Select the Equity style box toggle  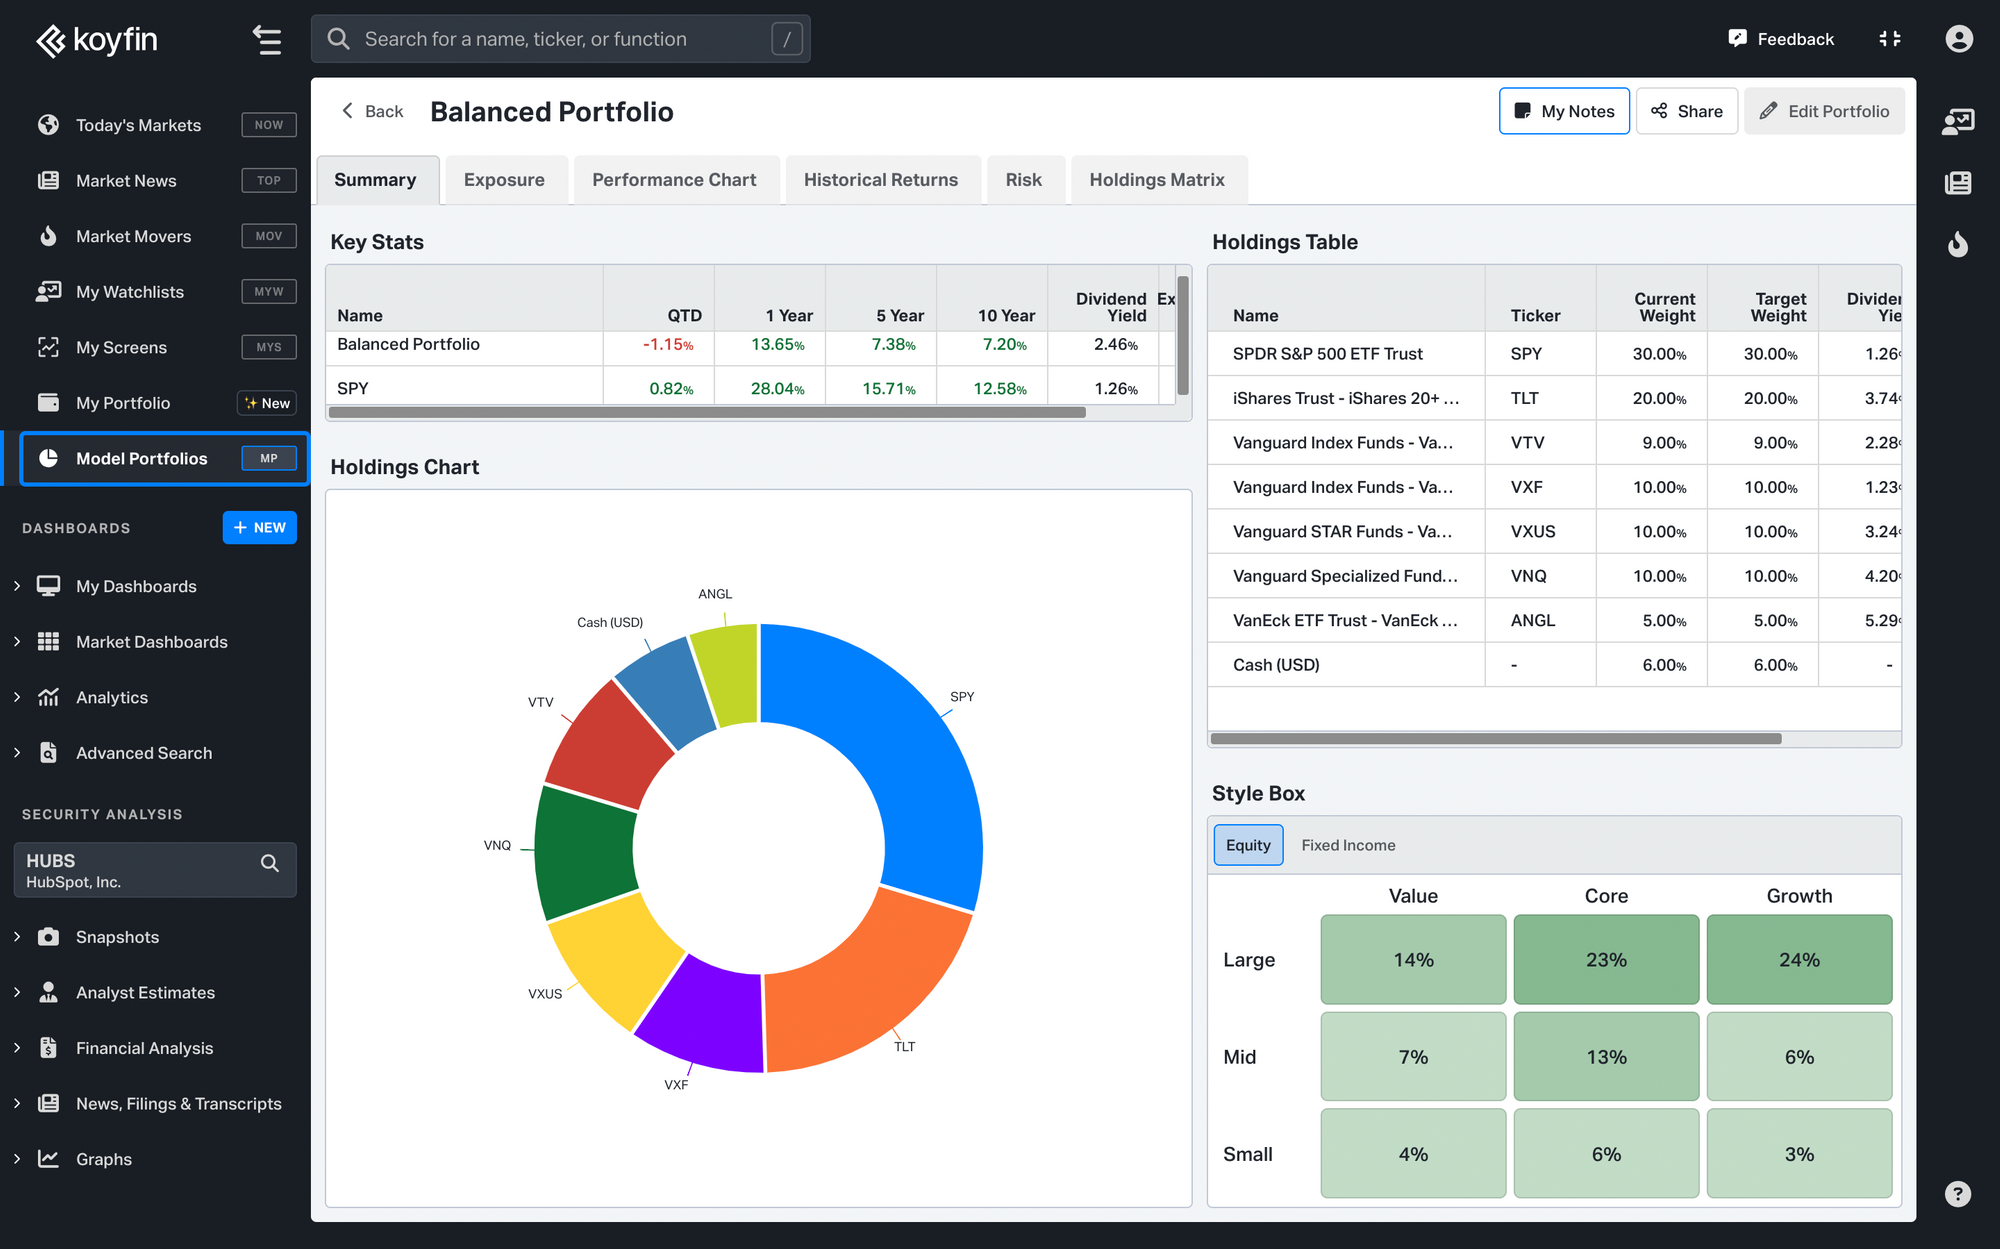[1247, 845]
